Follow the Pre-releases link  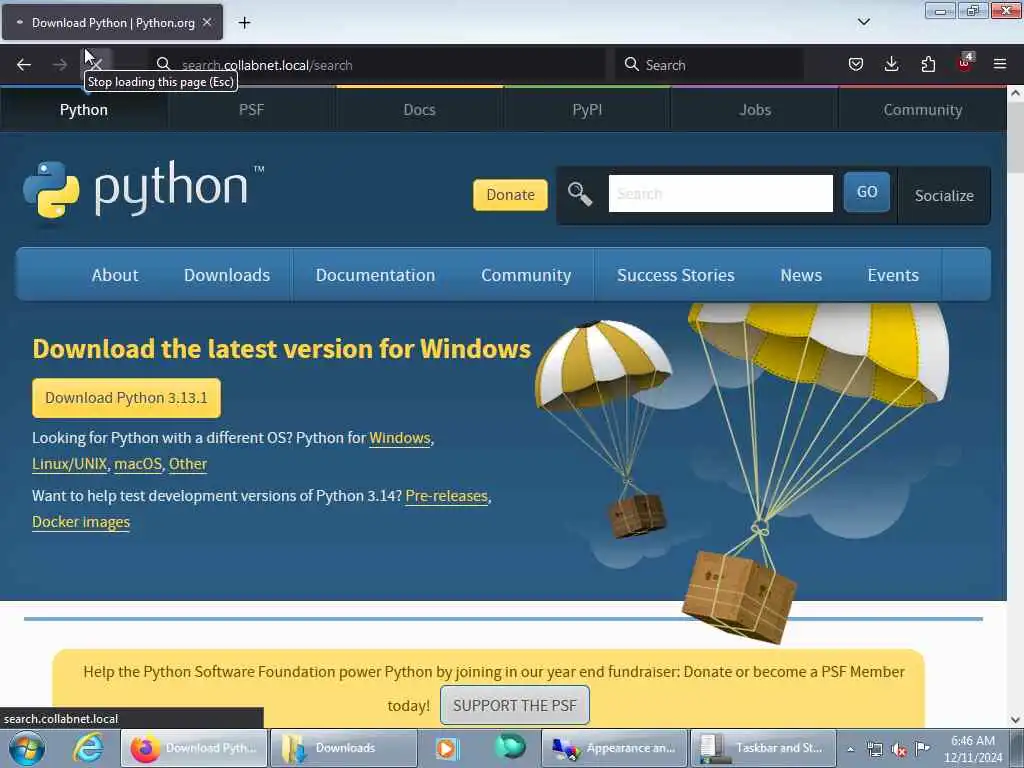pos(447,496)
